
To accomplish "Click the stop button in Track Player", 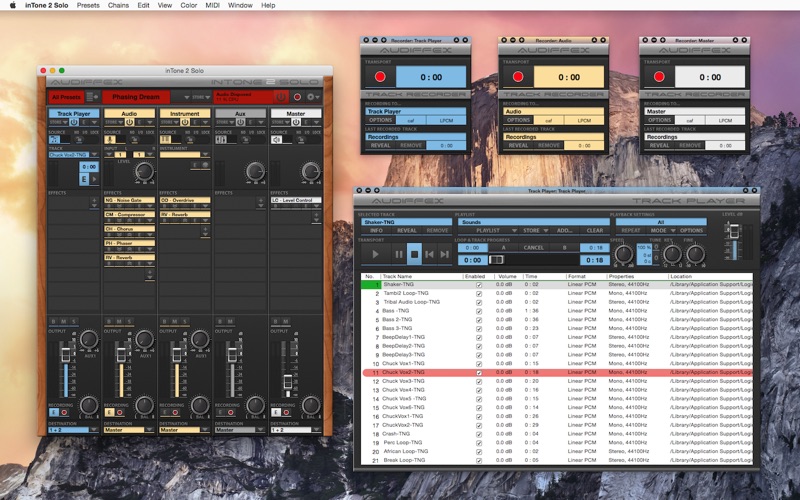I will click(414, 255).
